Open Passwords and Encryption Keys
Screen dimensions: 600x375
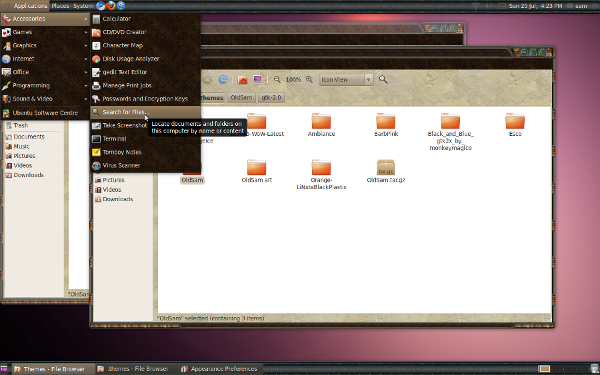coord(145,99)
